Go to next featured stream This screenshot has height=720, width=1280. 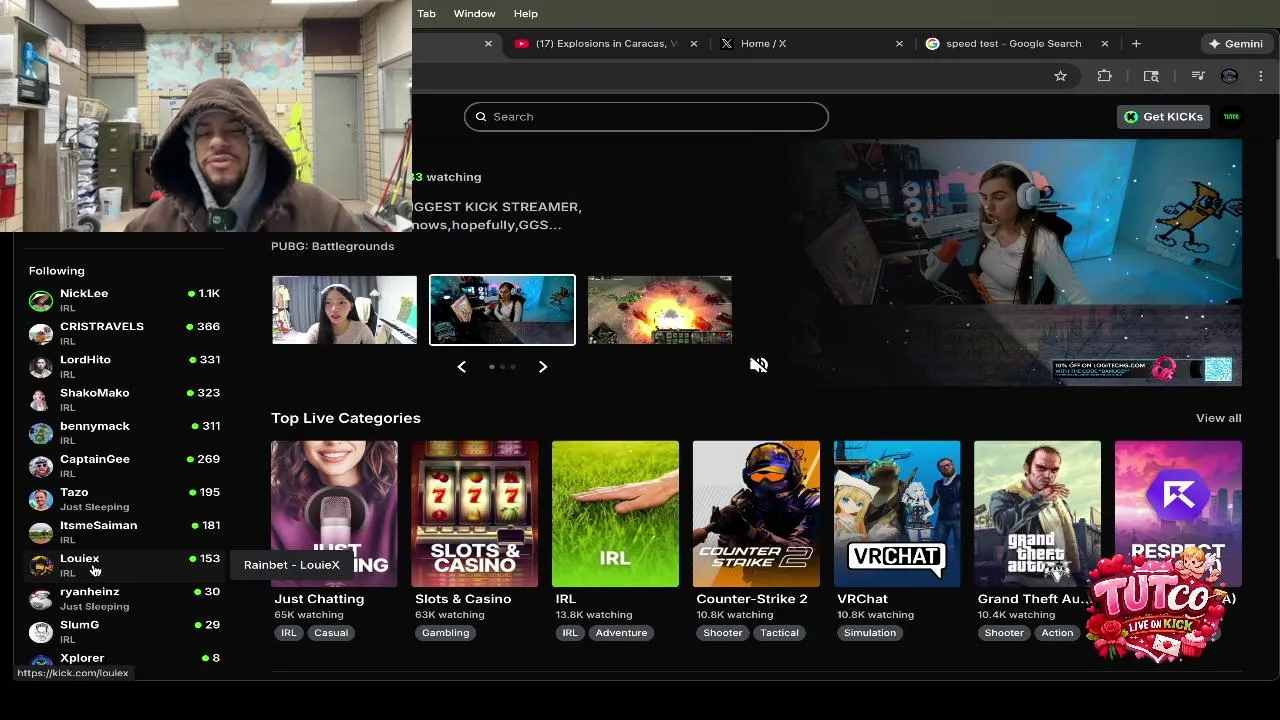click(543, 367)
